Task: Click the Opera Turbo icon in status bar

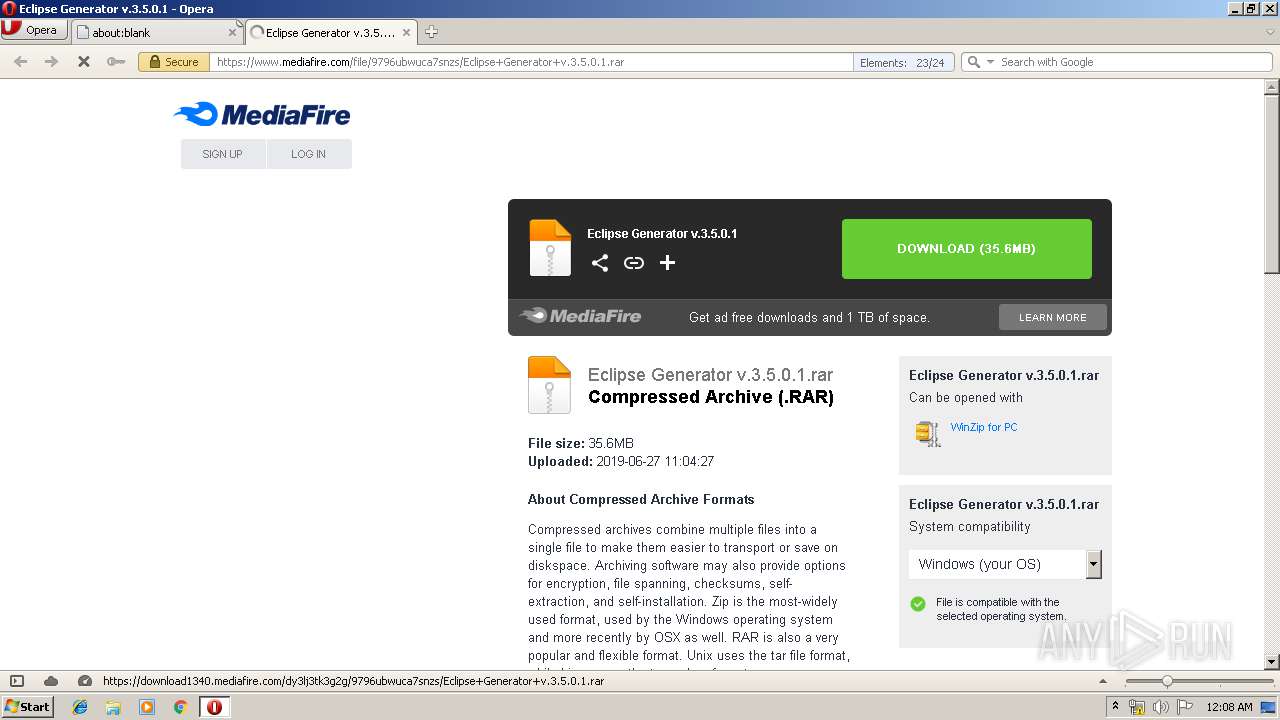Action: (x=85, y=681)
